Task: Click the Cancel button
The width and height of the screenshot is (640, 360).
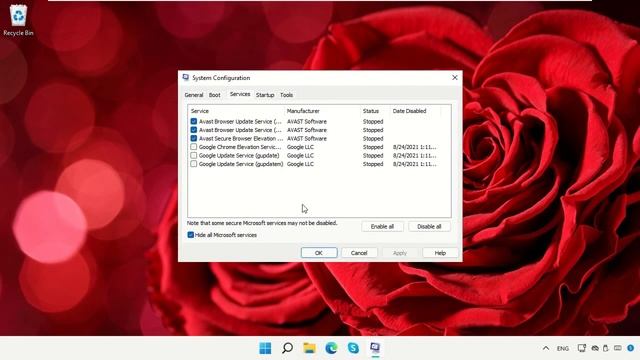Action: pos(359,253)
